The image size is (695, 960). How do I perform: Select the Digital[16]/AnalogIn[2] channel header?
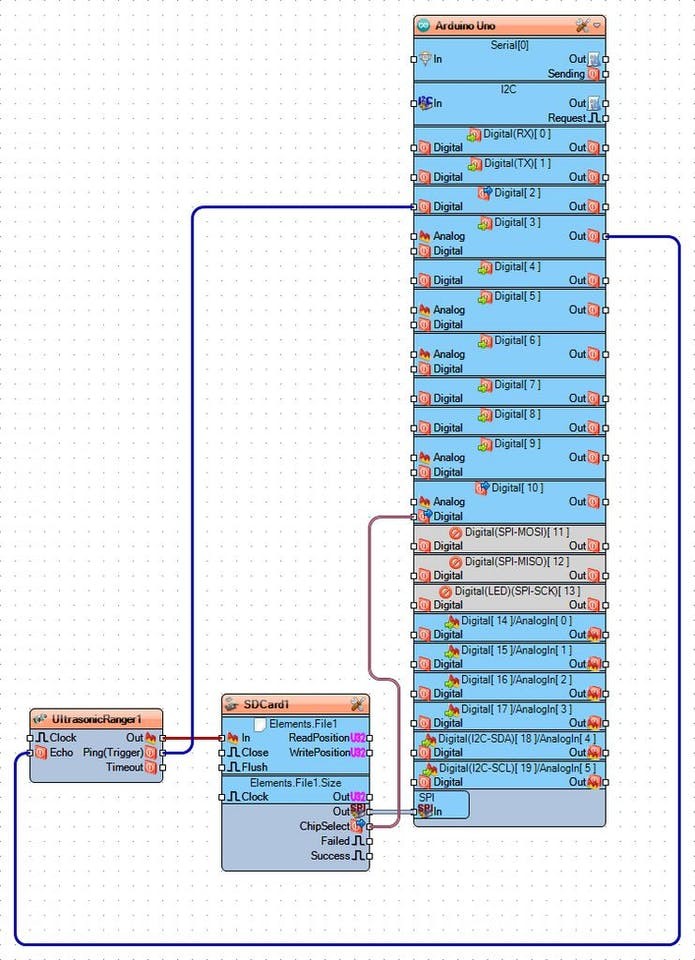point(509,680)
